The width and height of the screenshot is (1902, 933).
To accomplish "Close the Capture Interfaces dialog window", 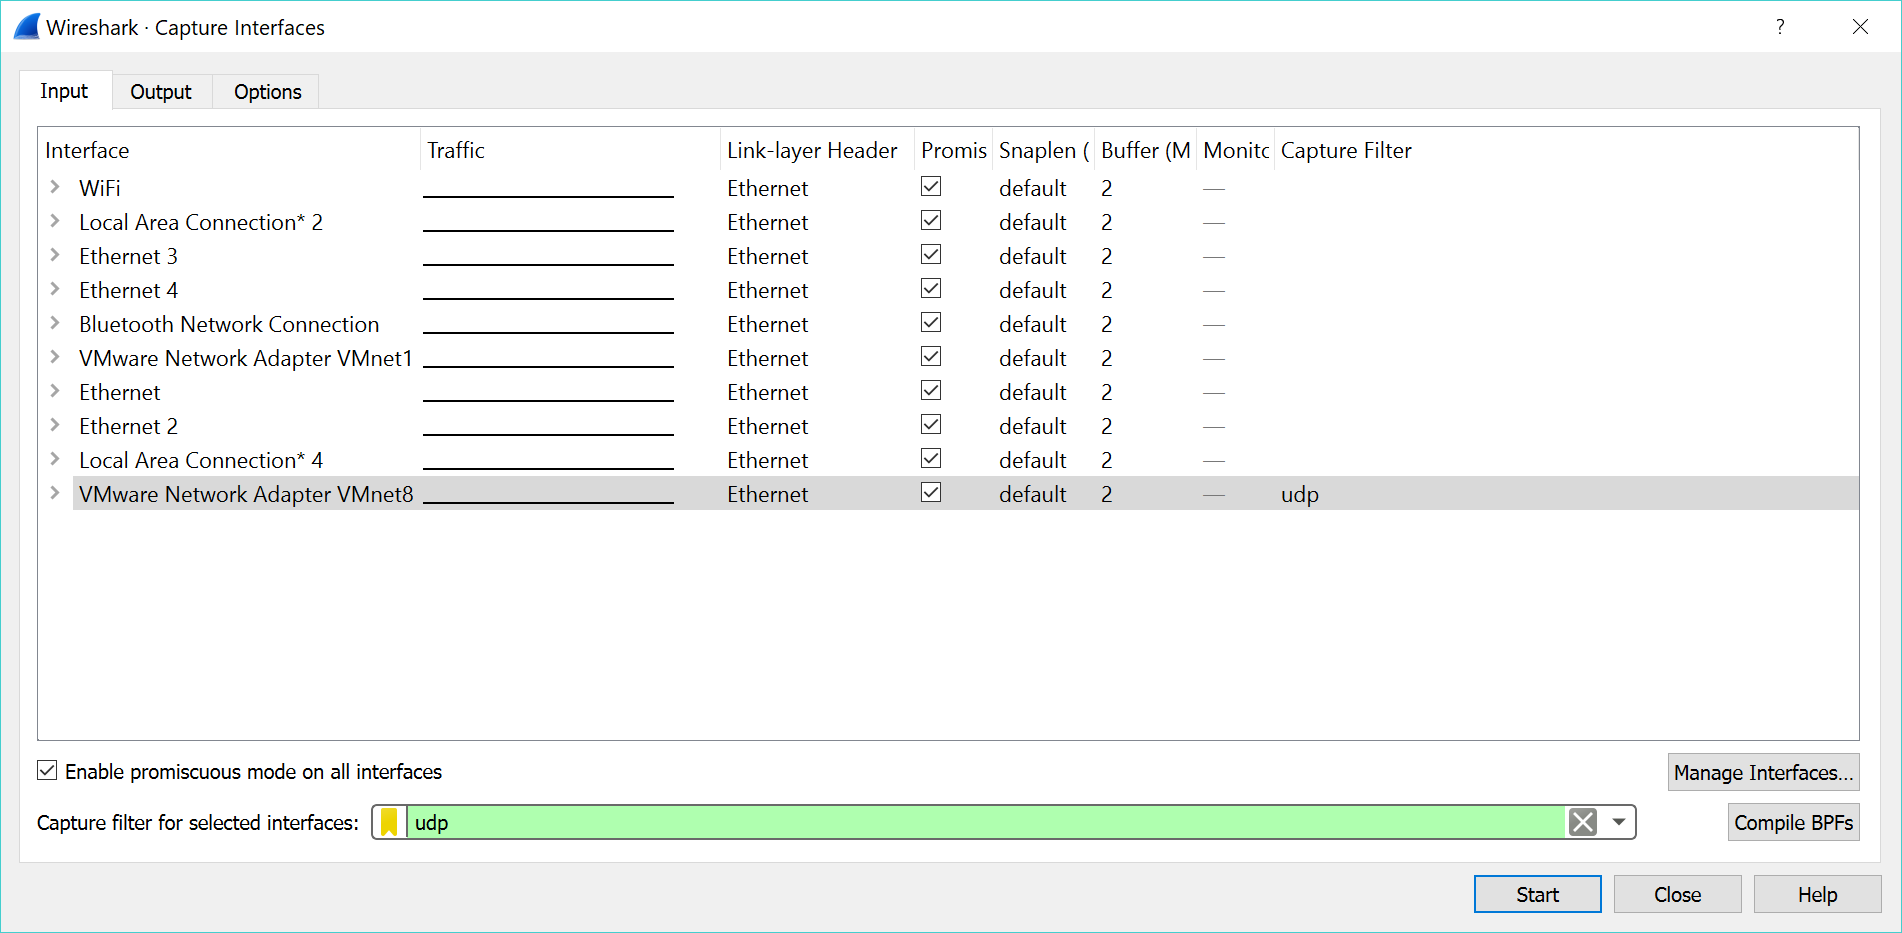I will coord(1860,27).
